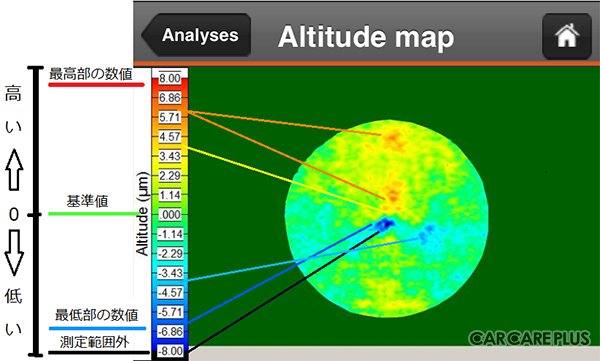The height and width of the screenshot is (361, 600).
Task: Click the upper orange high spot on map
Action: click(x=394, y=140)
